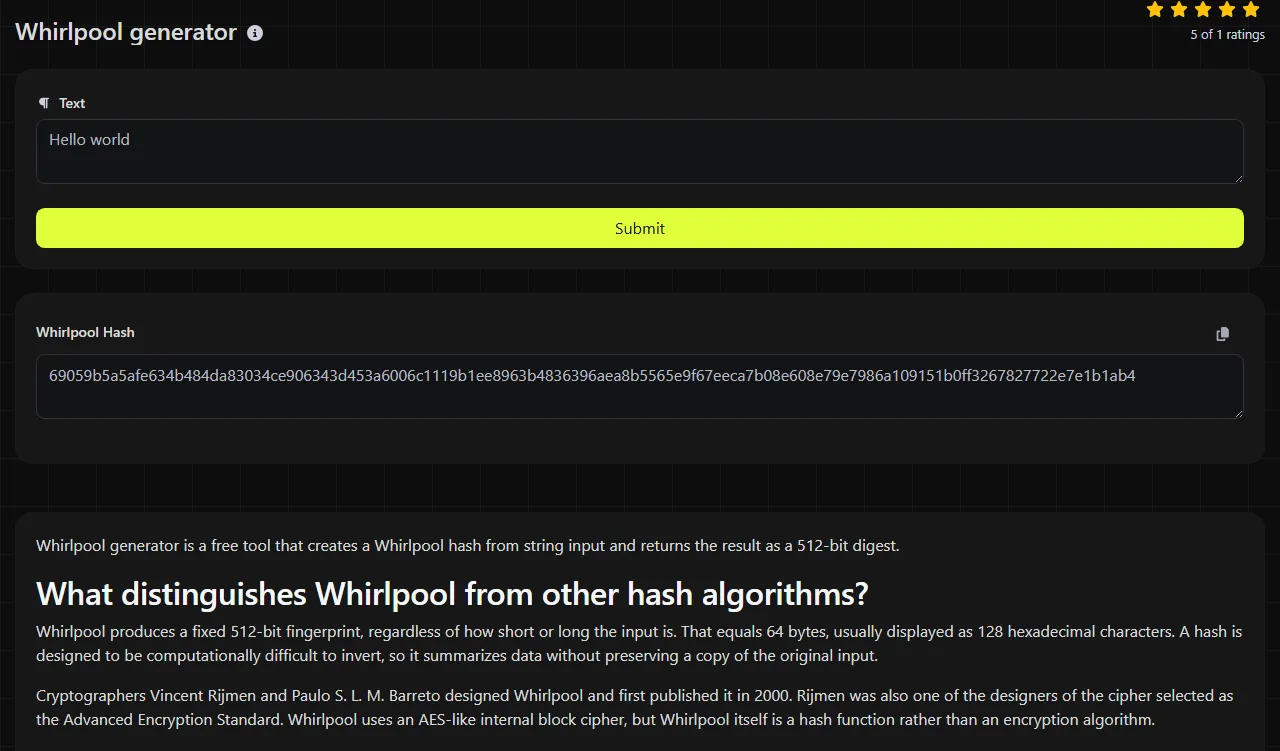Focus the Text input with Hello world
Viewport: 1280px width, 751px height.
tap(640, 152)
